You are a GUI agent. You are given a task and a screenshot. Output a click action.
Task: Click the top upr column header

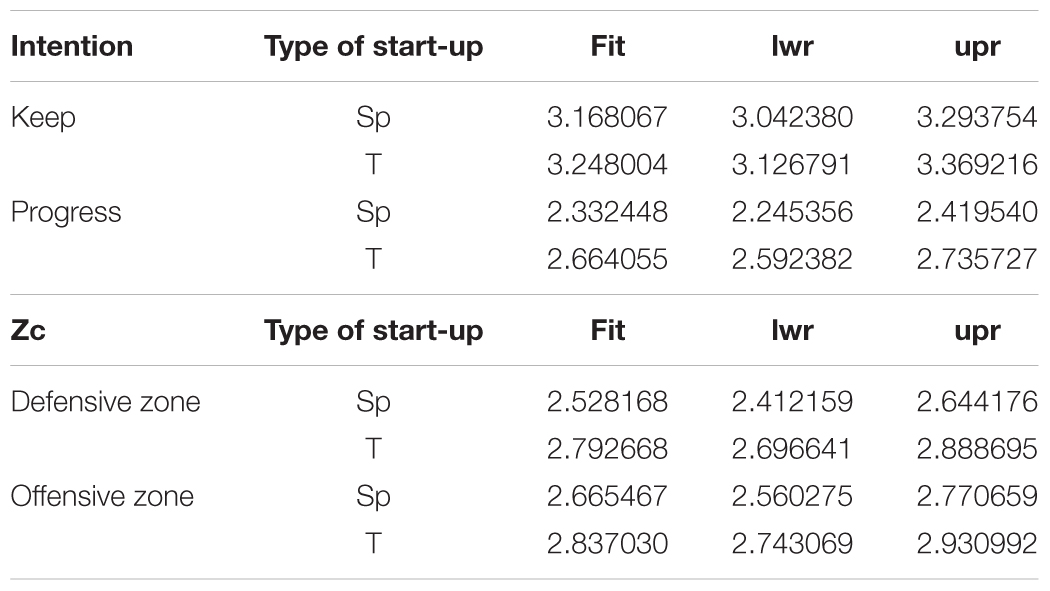978,48
